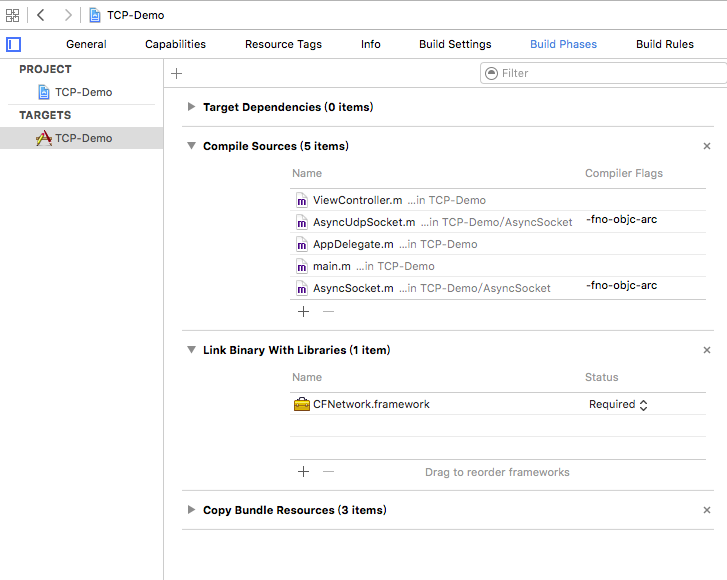Delete the Compile Sources phase with X
Viewport: 727px width, 580px height.
707,146
